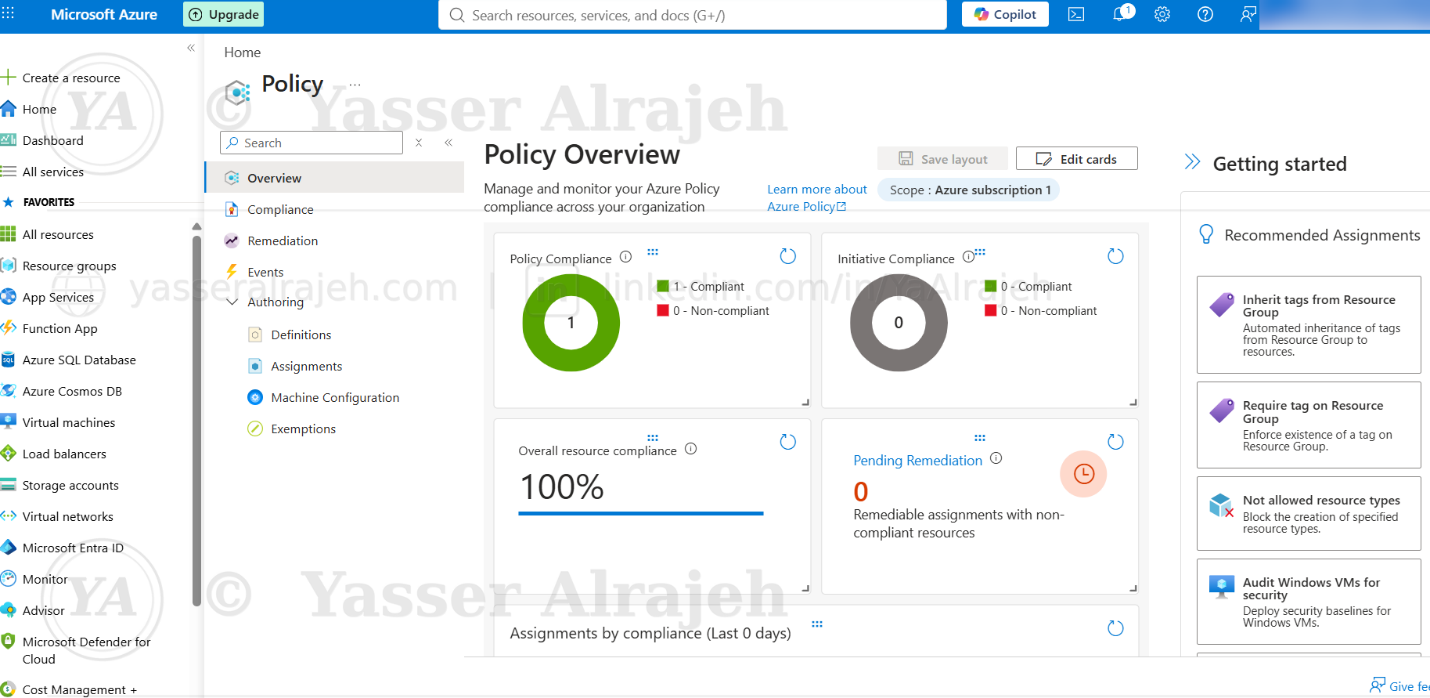
Task: Focus the Policy menu Search box
Action: (x=312, y=143)
